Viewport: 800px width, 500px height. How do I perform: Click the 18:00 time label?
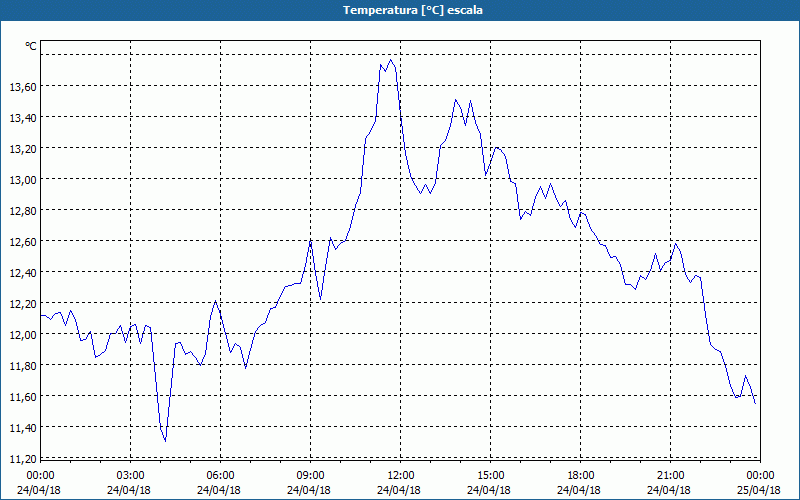tap(581, 476)
